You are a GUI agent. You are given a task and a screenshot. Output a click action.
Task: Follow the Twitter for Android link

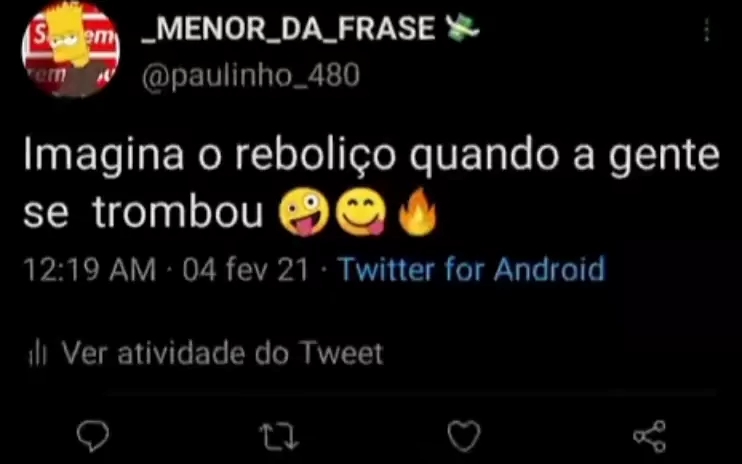(x=471, y=270)
